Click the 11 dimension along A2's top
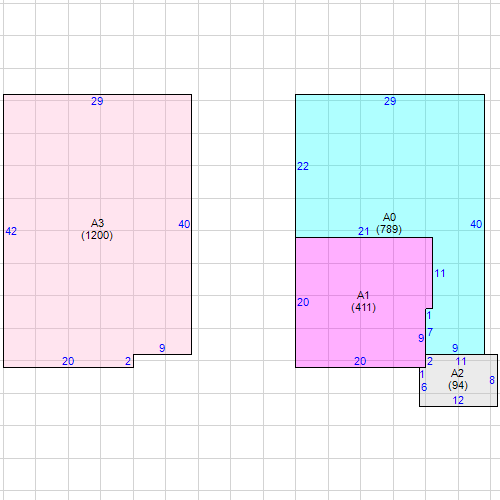The width and height of the screenshot is (500, 500). (461, 361)
